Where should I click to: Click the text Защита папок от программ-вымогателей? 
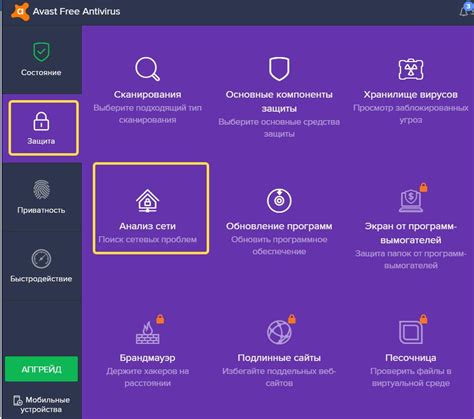click(411, 259)
